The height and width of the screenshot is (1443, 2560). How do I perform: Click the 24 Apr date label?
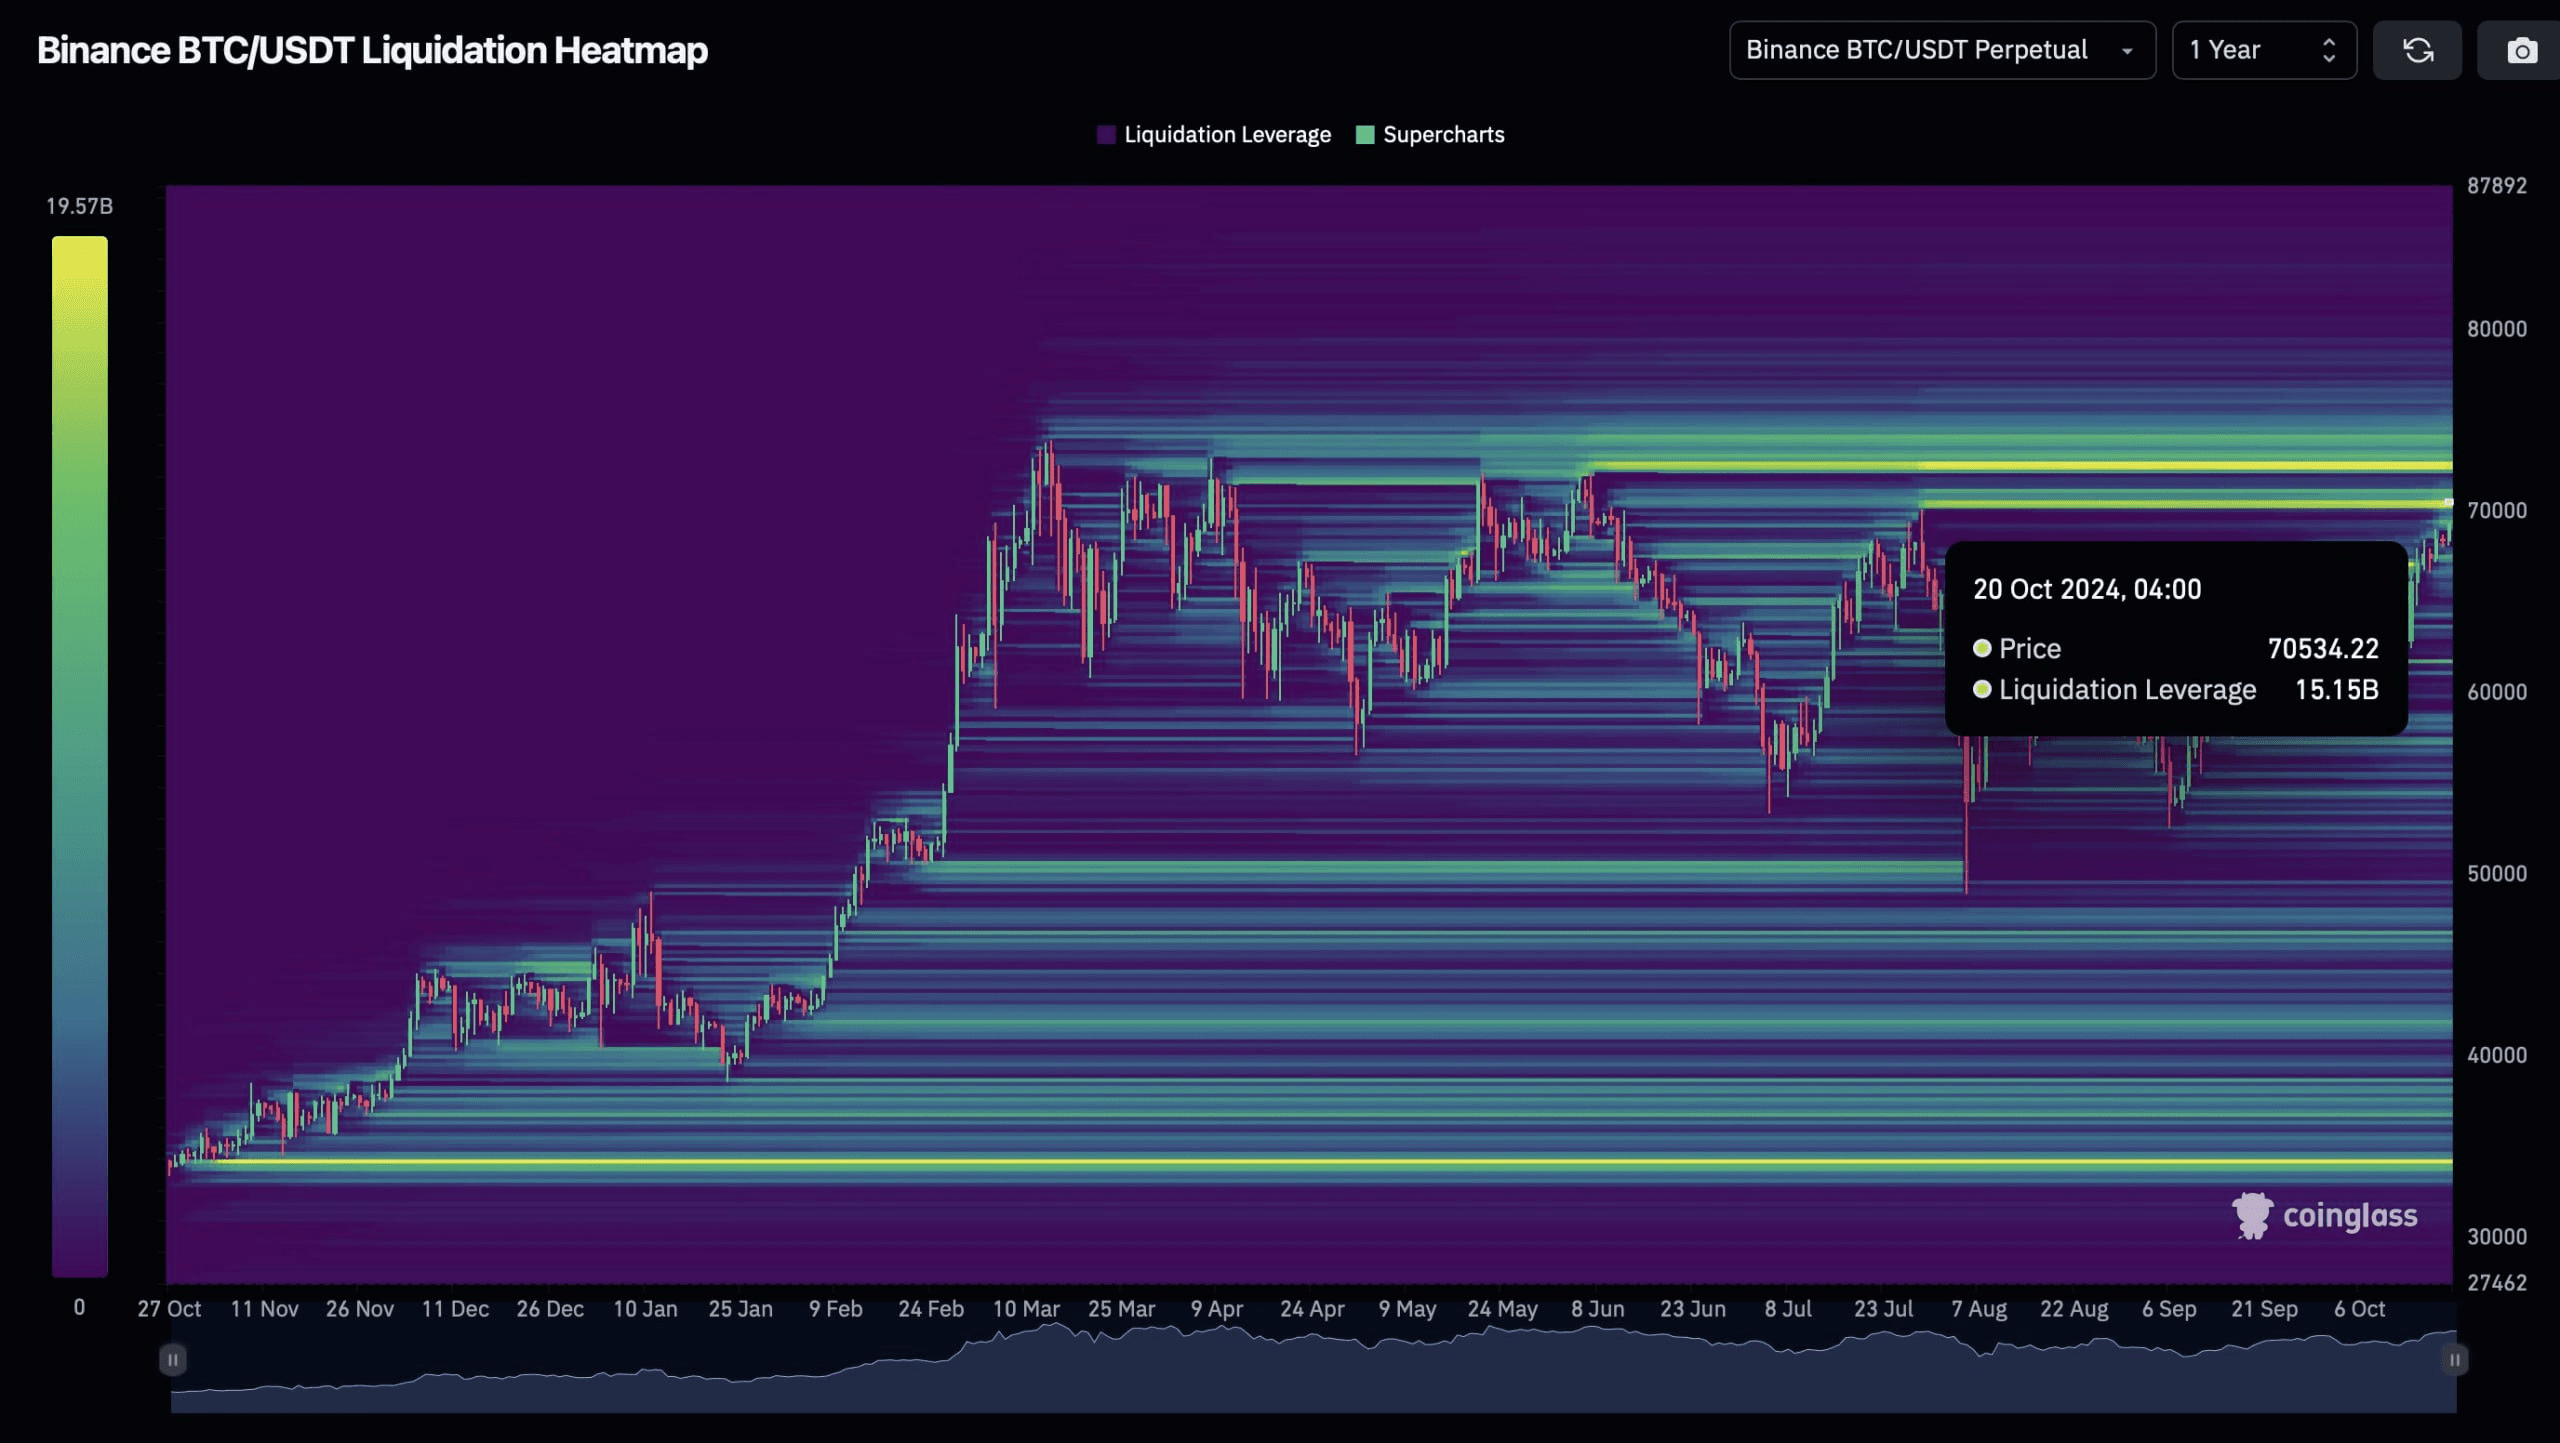pyautogui.click(x=1312, y=1309)
